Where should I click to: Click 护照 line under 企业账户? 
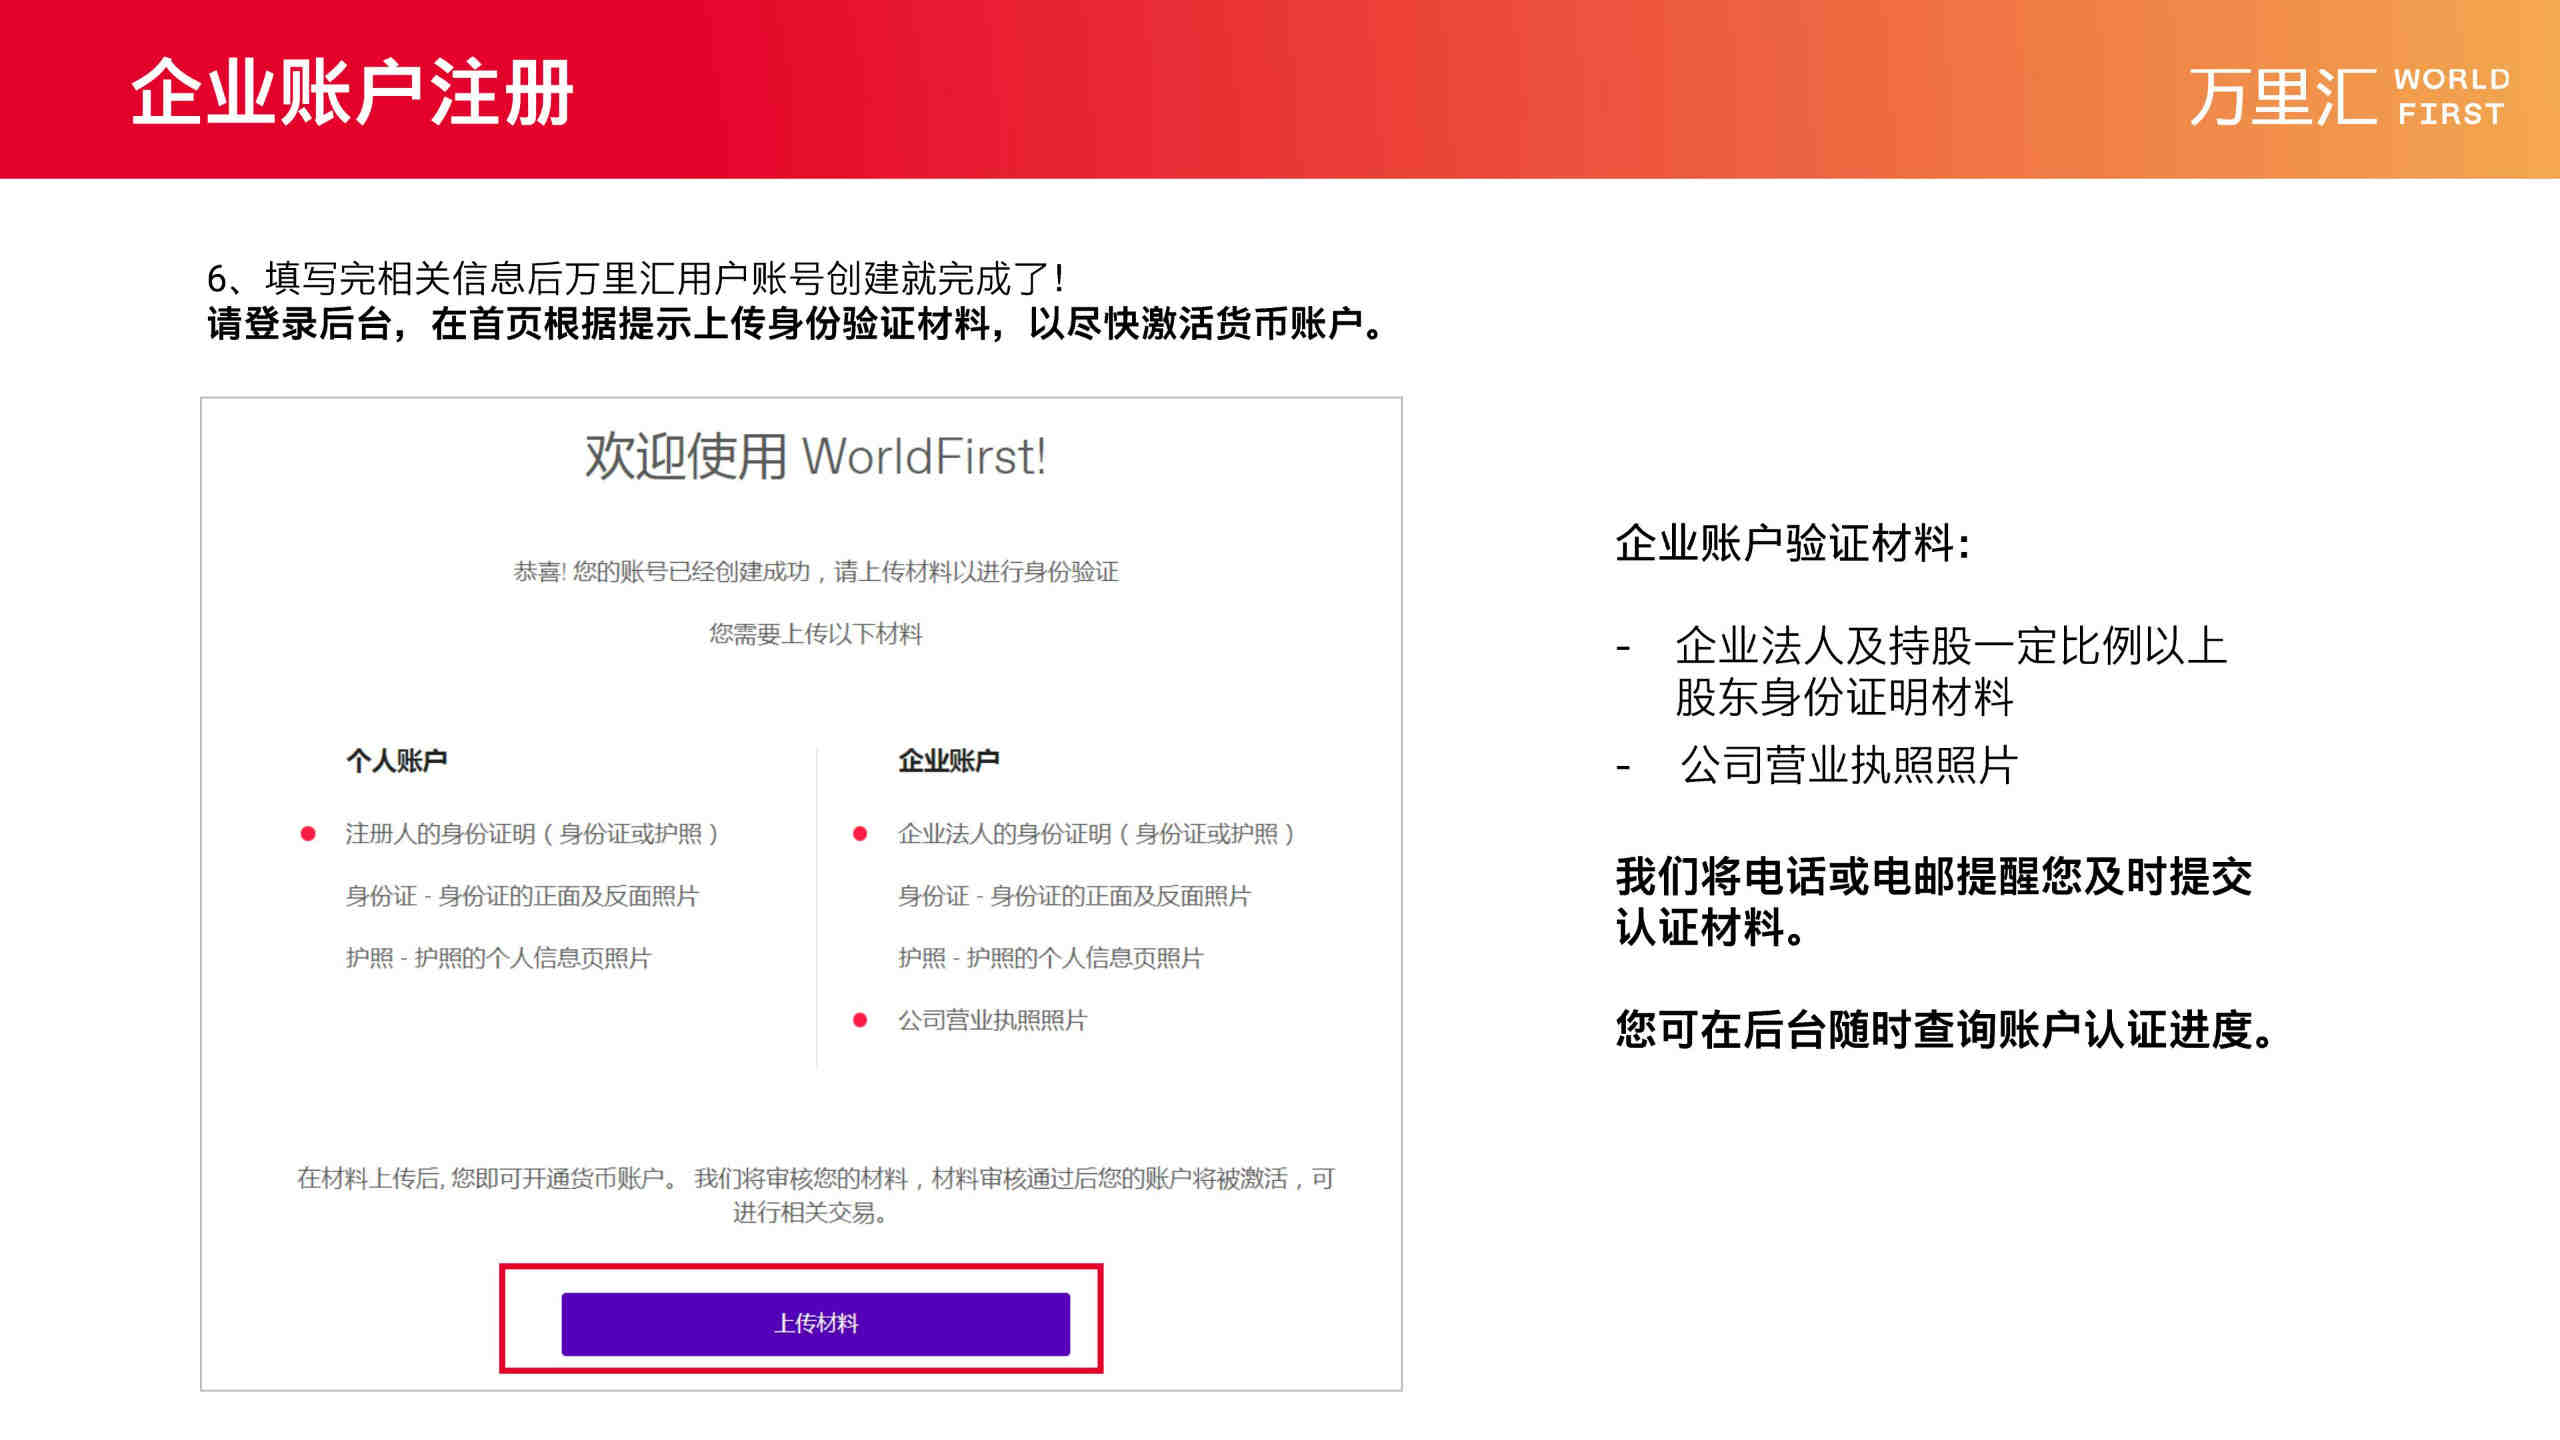[x=1050, y=958]
